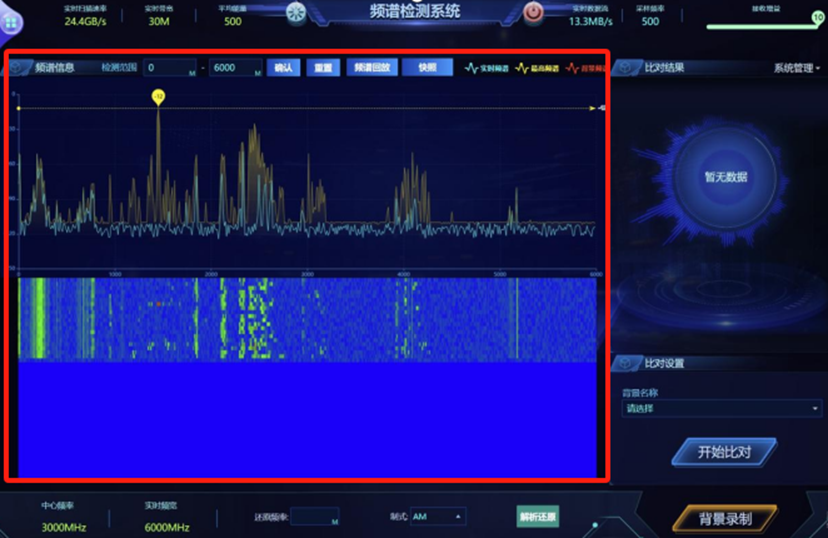Click the 频谱信息 panel heading
Viewport: 828px width, 538px height.
55,68
